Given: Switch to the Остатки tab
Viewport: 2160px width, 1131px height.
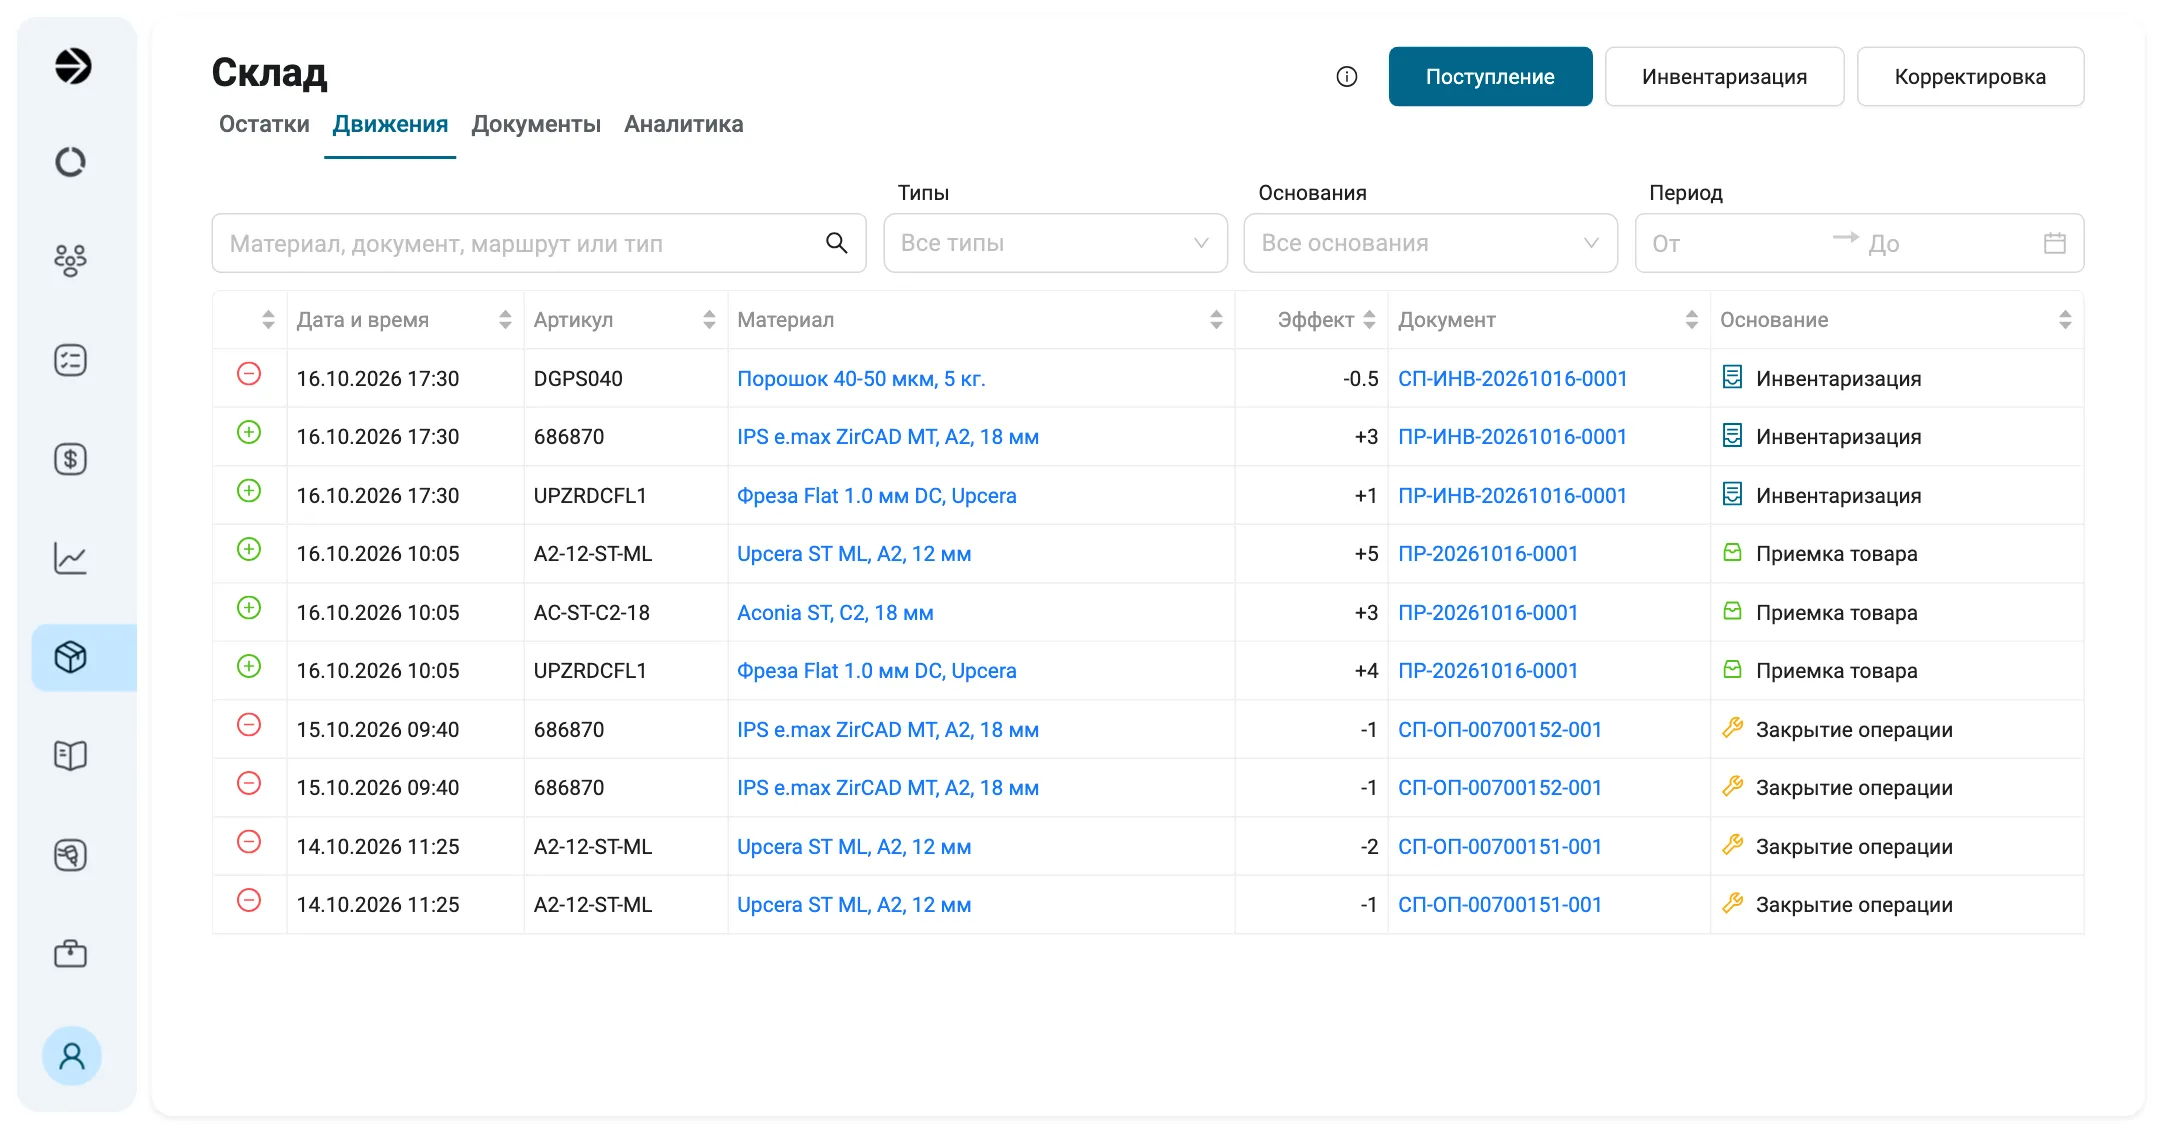Looking at the screenshot, I should coord(264,124).
